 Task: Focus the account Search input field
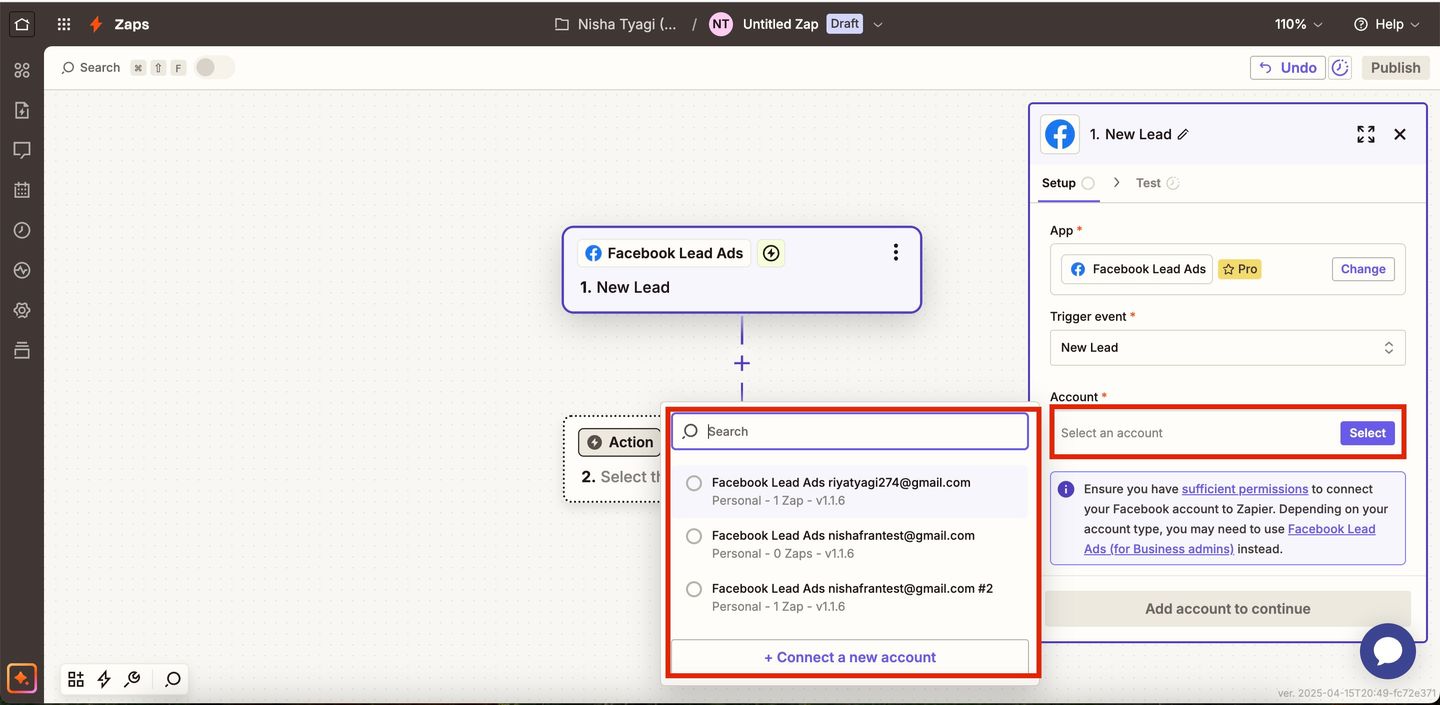tap(850, 431)
